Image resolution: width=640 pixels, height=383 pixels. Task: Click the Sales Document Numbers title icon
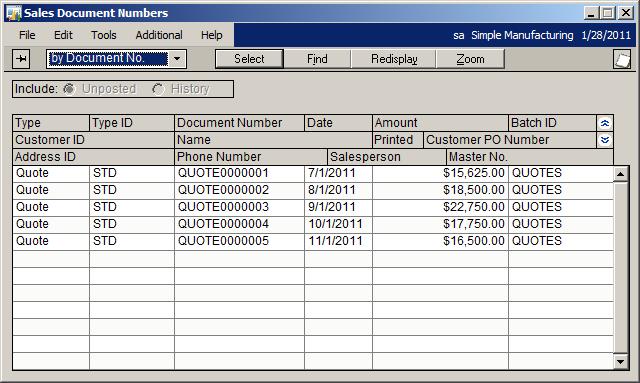(x=13, y=13)
